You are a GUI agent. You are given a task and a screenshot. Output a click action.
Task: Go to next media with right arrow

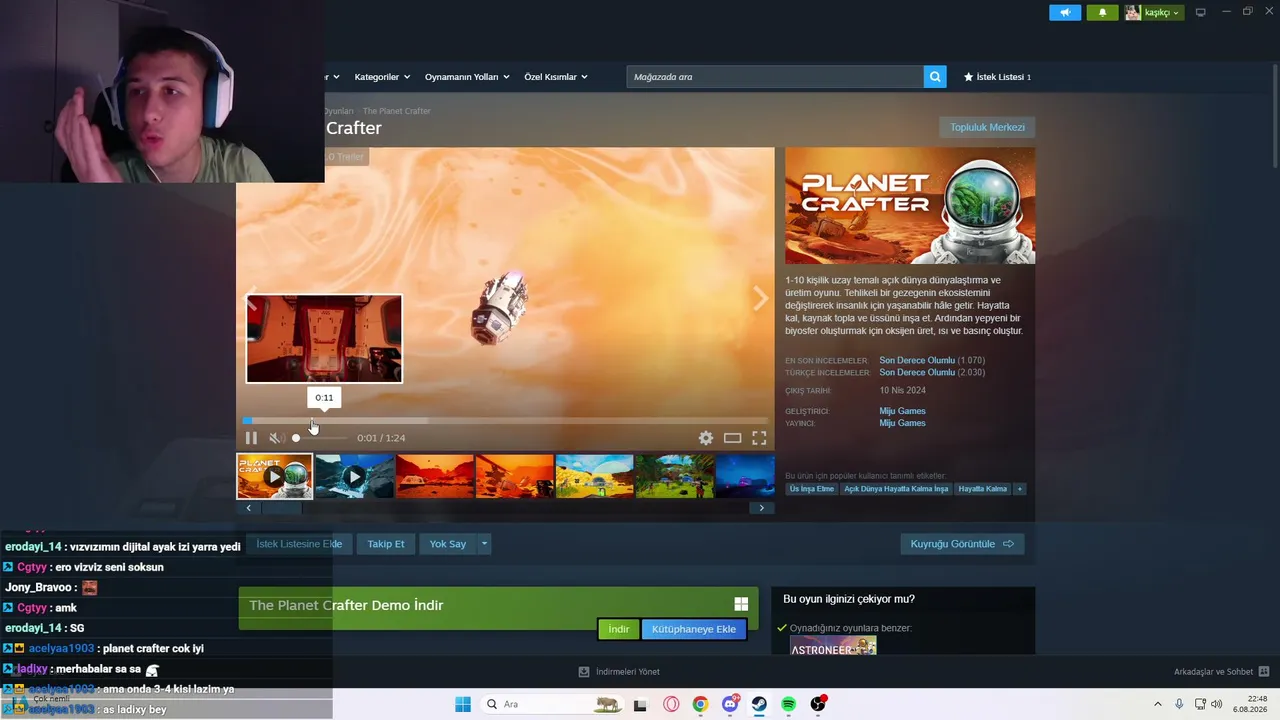(761, 298)
